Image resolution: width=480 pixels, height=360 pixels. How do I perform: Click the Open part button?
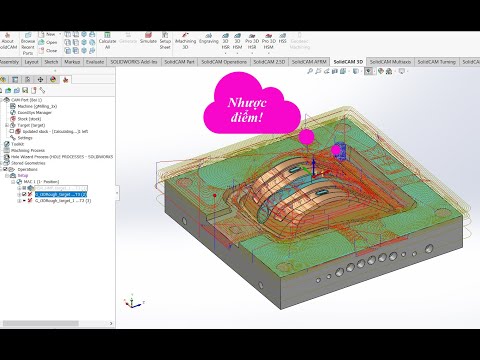[48, 42]
